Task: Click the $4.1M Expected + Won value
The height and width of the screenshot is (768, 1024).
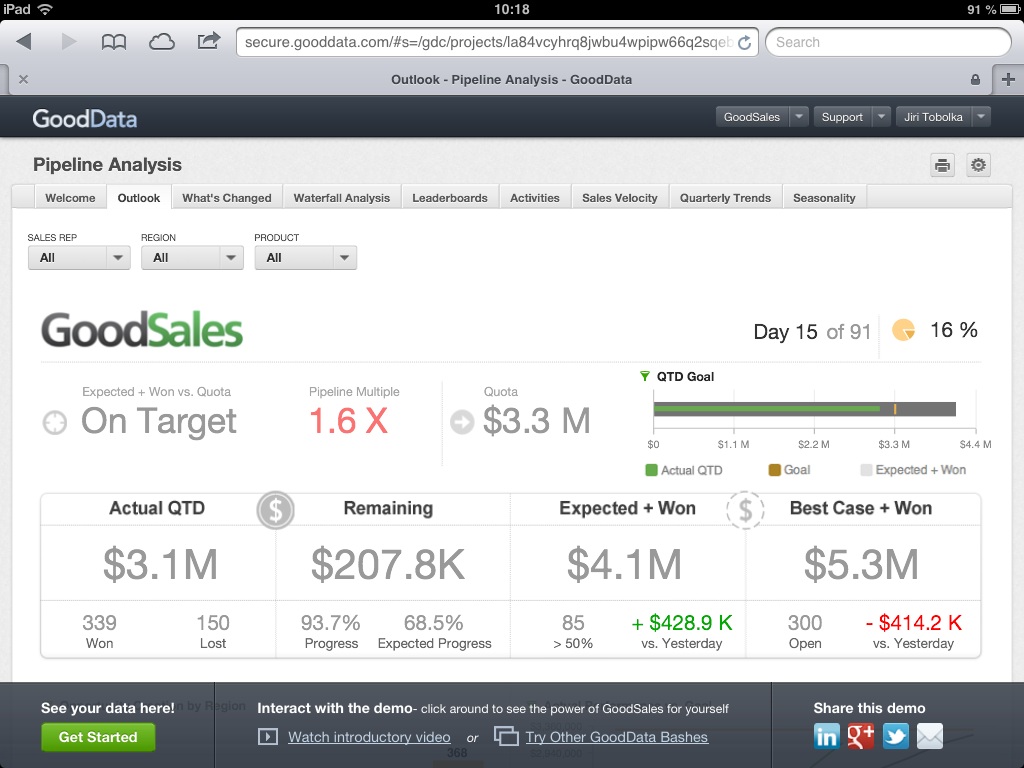Action: click(624, 564)
